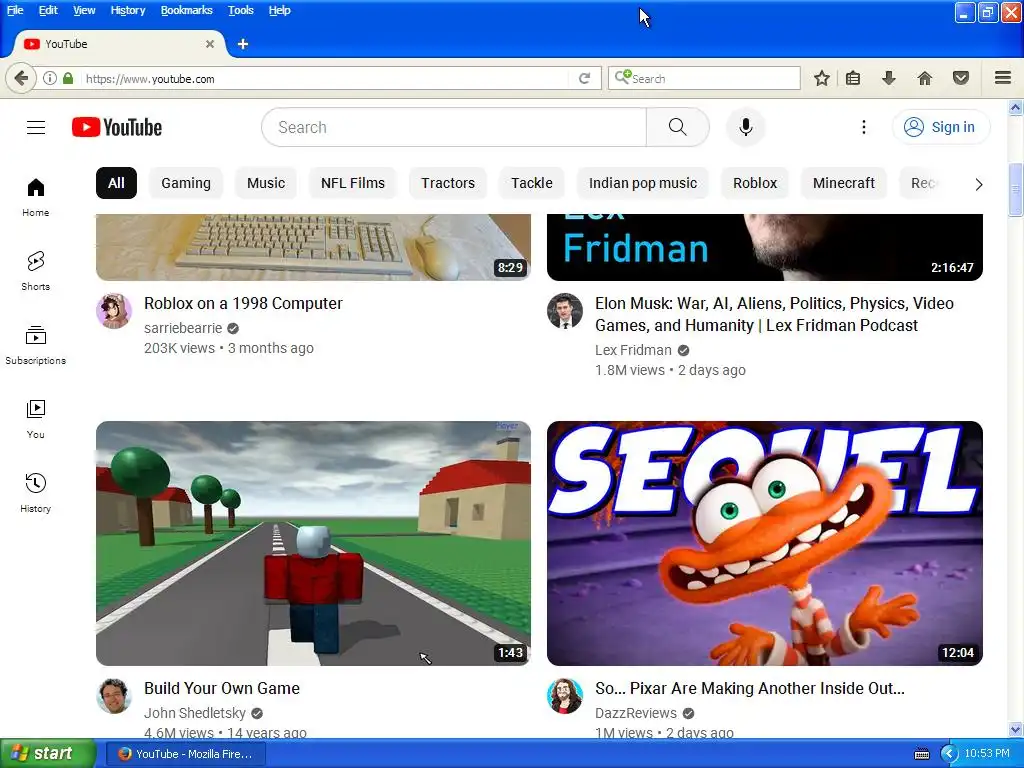1024x768 pixels.
Task: Click the Windows start button
Action: [48, 754]
